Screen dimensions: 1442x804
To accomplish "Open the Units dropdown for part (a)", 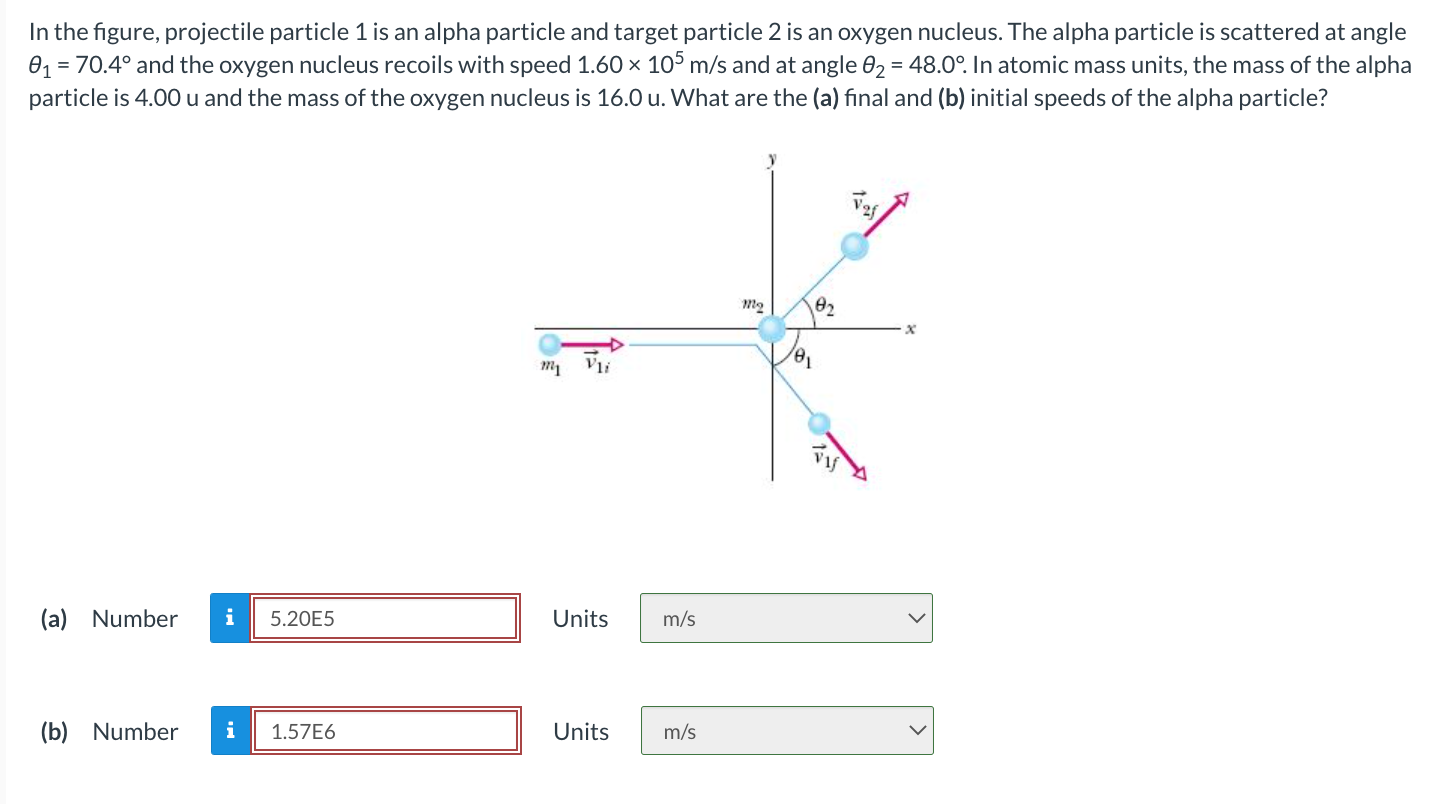I will [786, 618].
